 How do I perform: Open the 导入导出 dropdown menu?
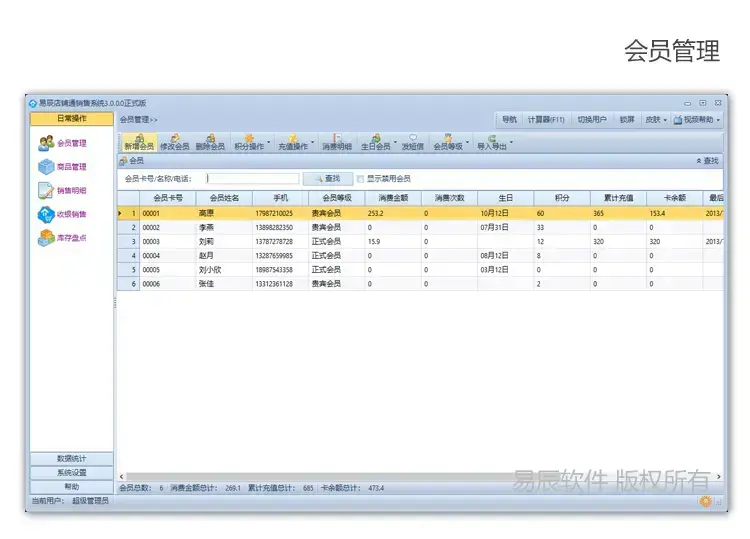(493, 142)
